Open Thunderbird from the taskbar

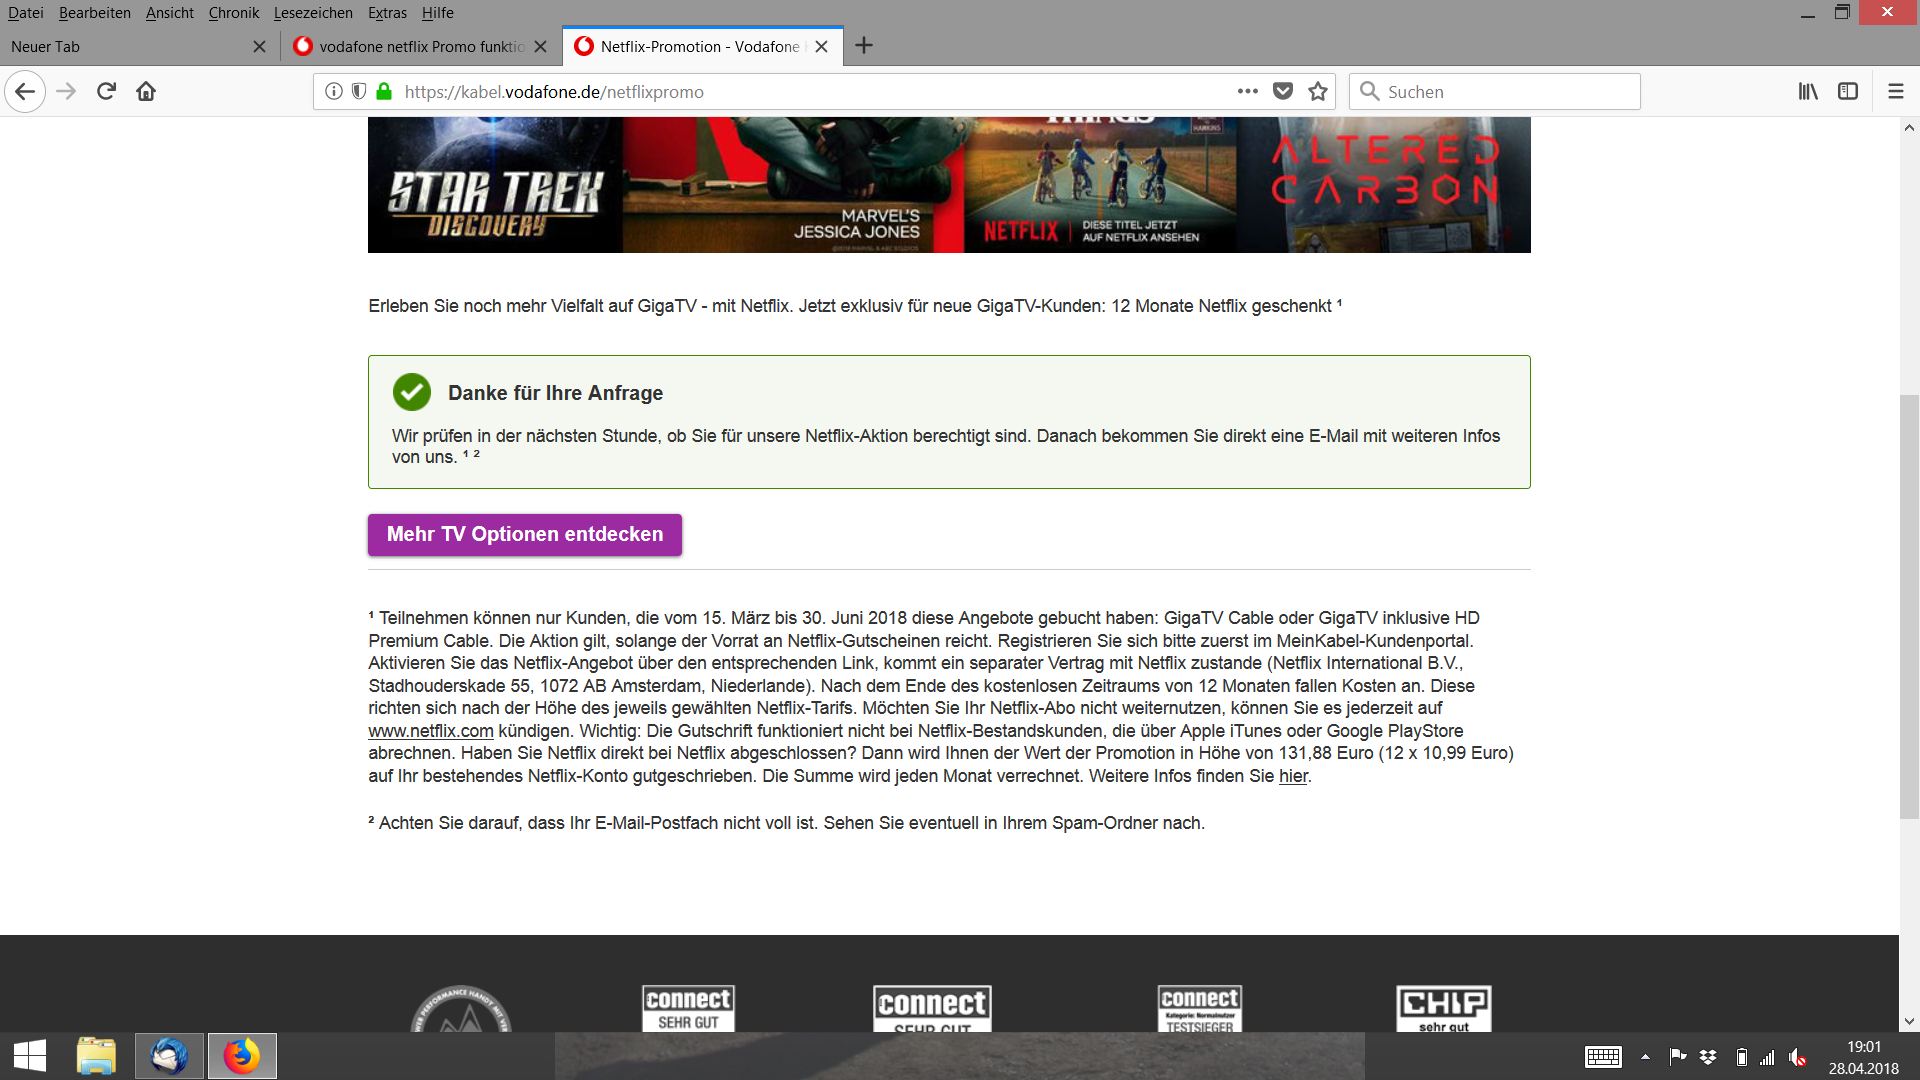[x=169, y=1056]
